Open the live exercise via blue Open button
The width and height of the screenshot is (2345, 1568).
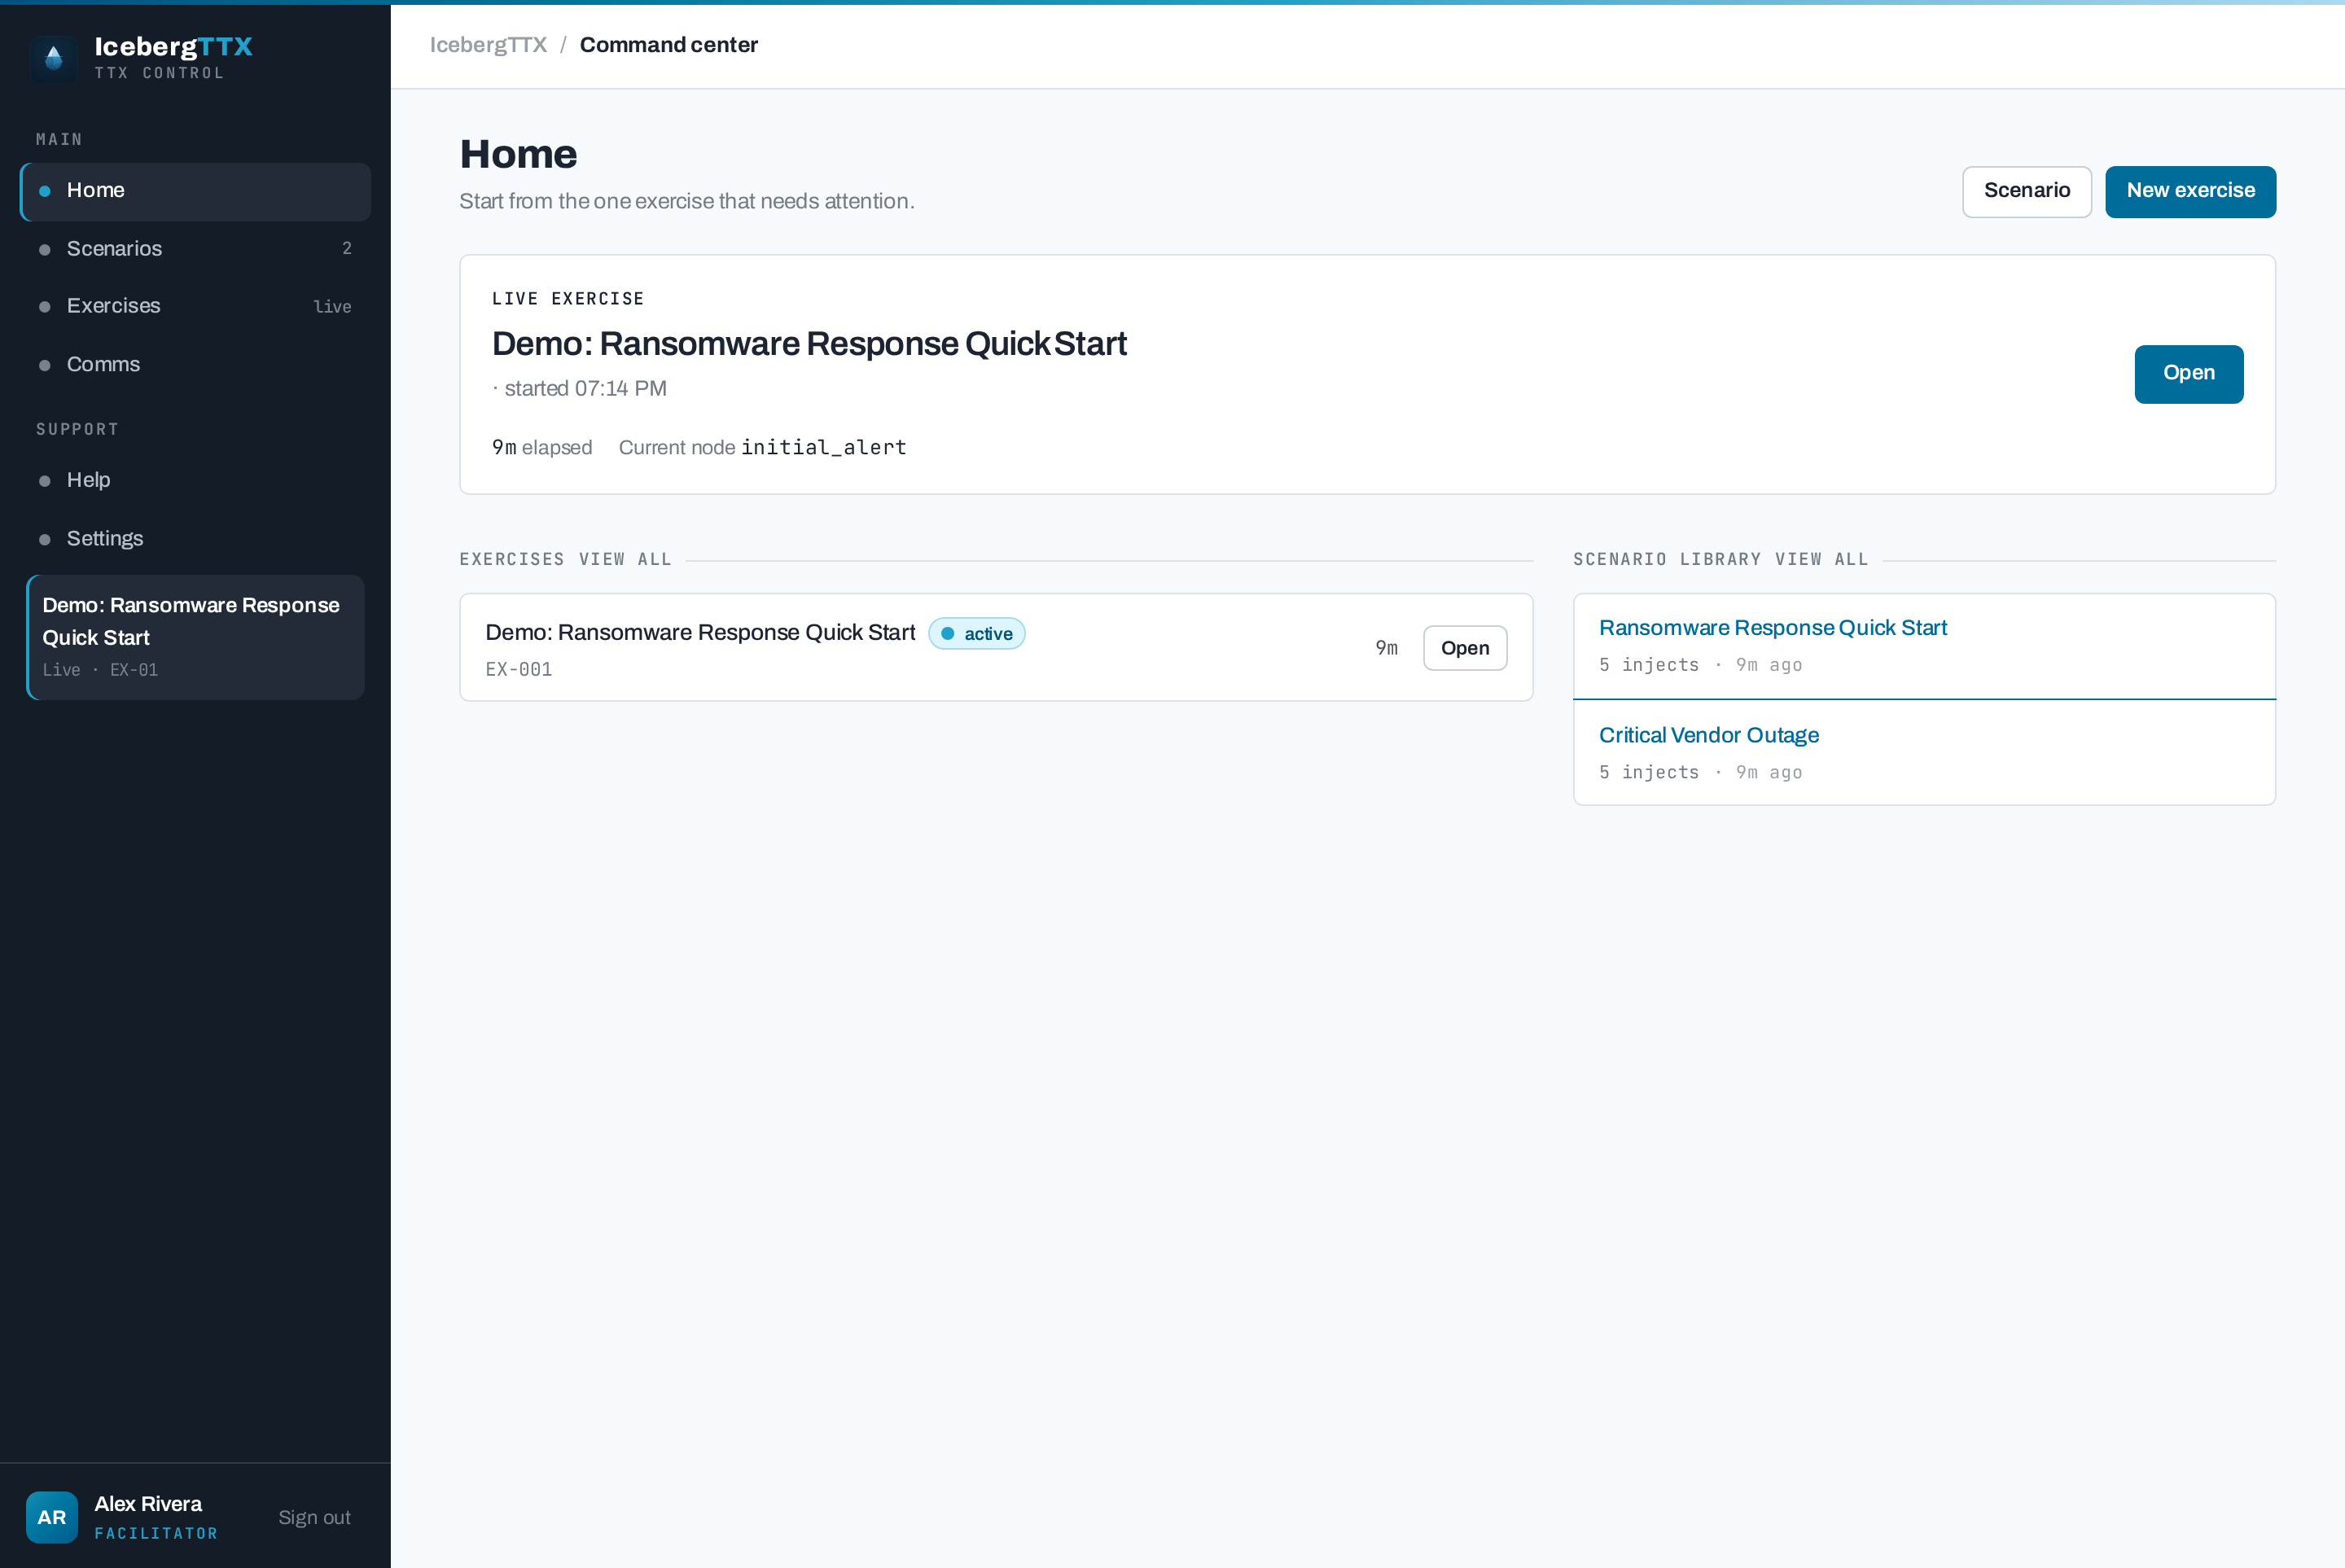tap(2188, 374)
